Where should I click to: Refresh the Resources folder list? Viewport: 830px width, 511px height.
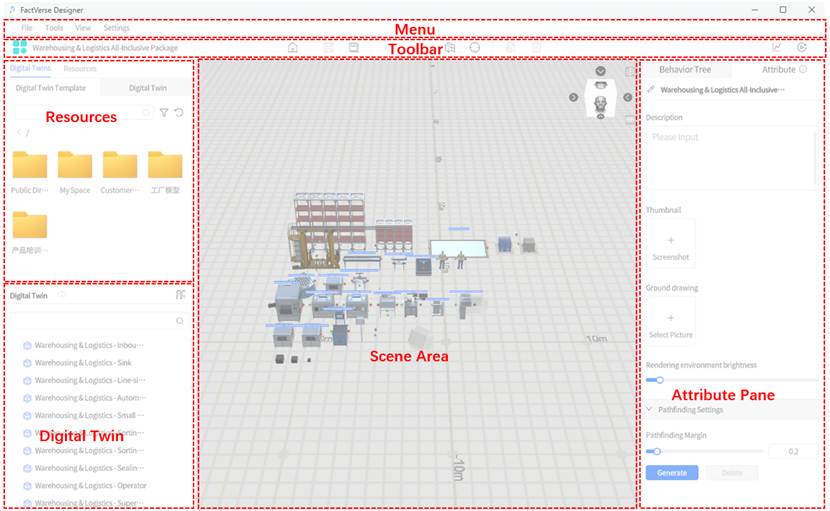179,113
